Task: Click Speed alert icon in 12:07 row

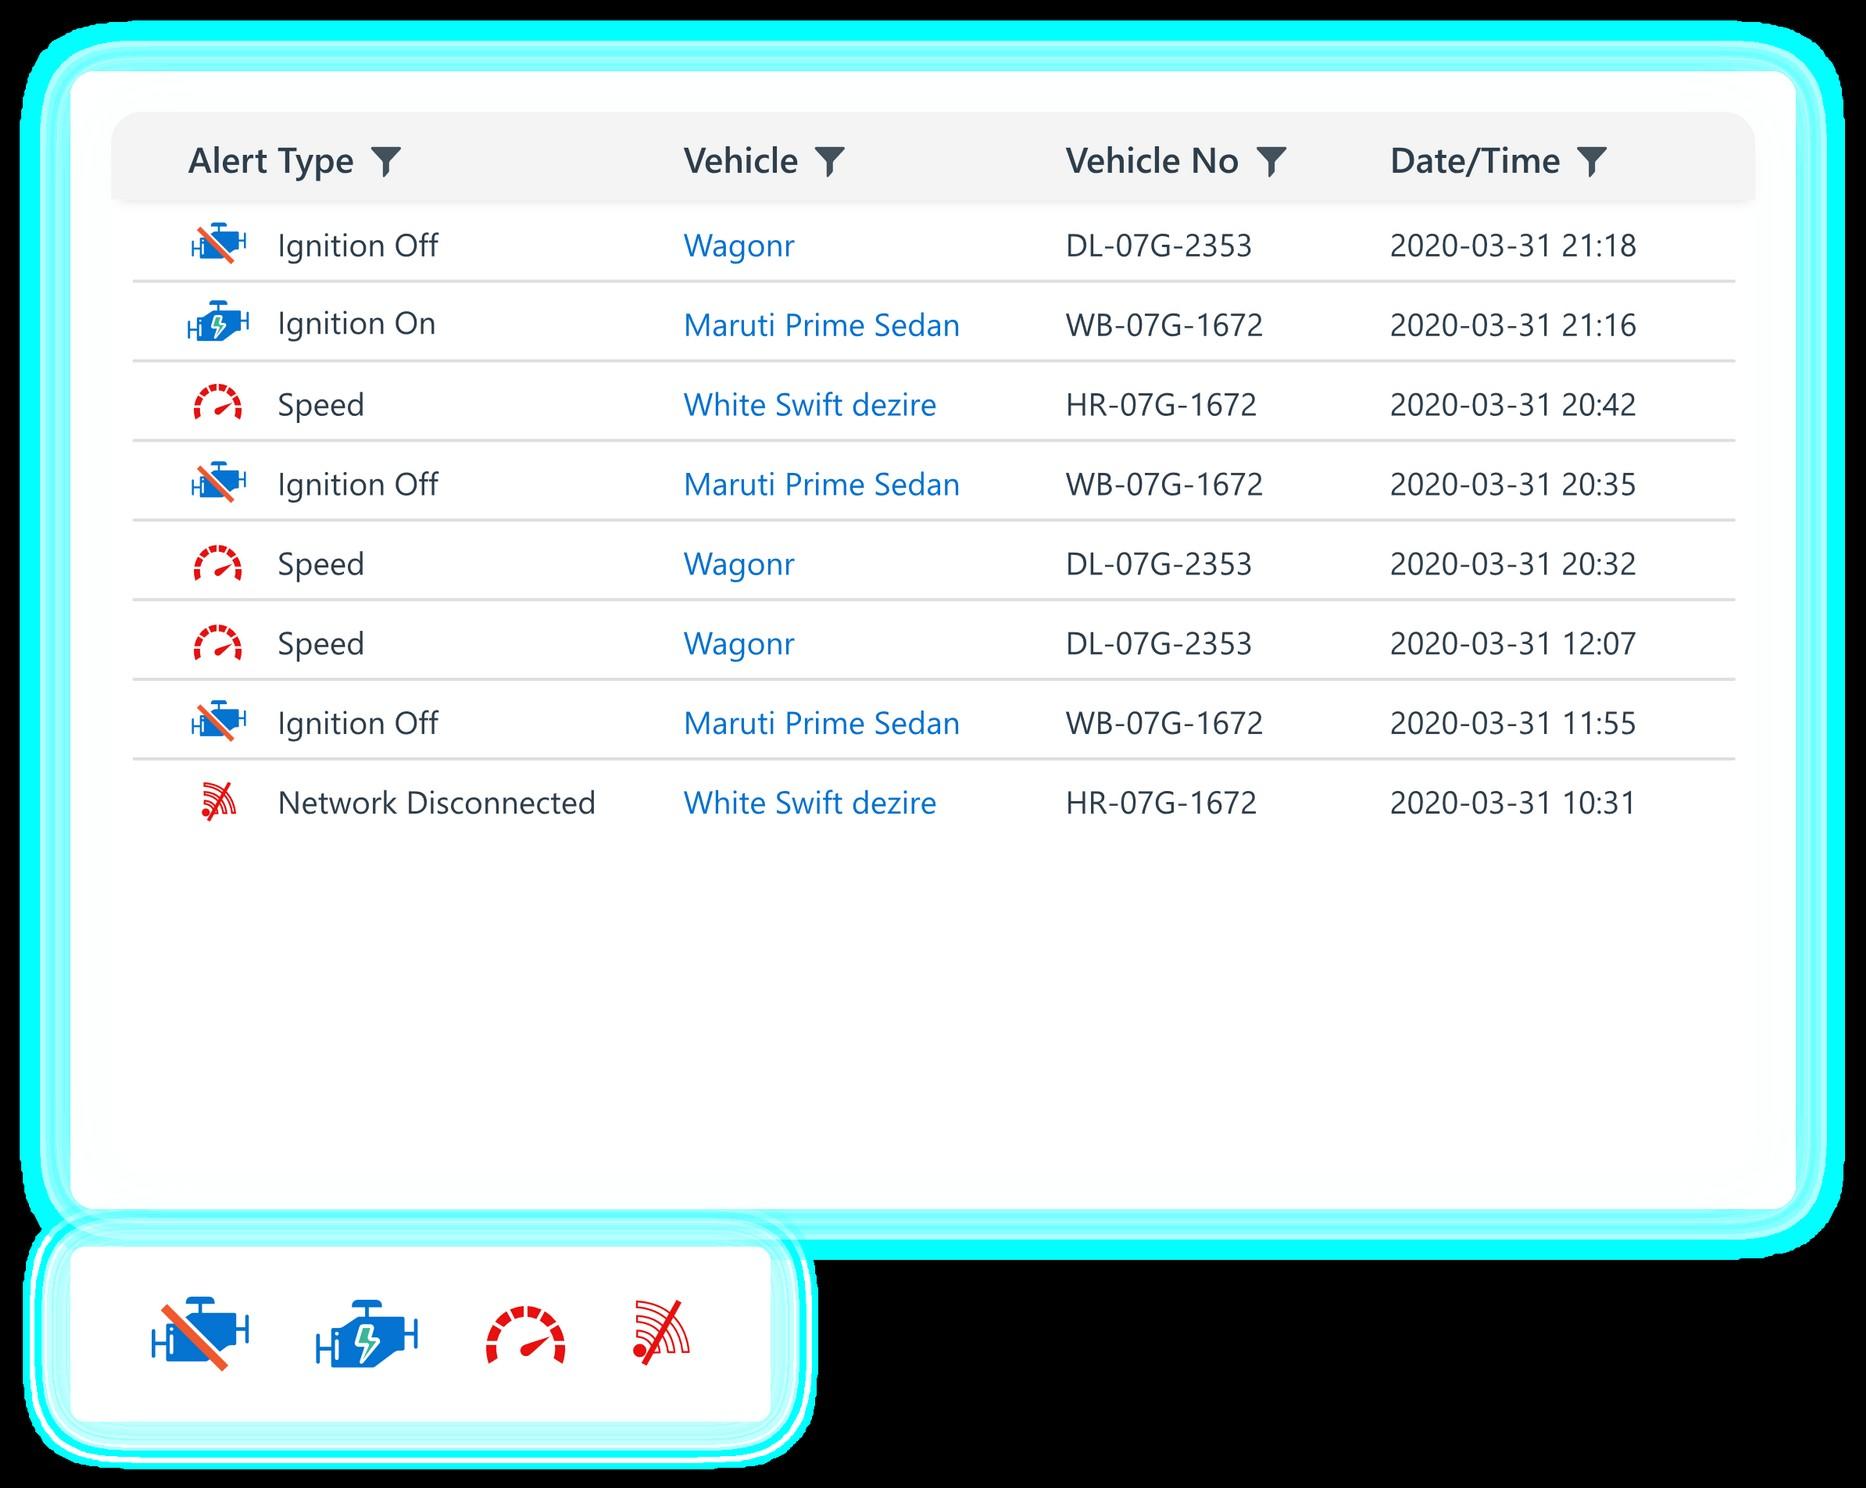Action: click(x=218, y=643)
